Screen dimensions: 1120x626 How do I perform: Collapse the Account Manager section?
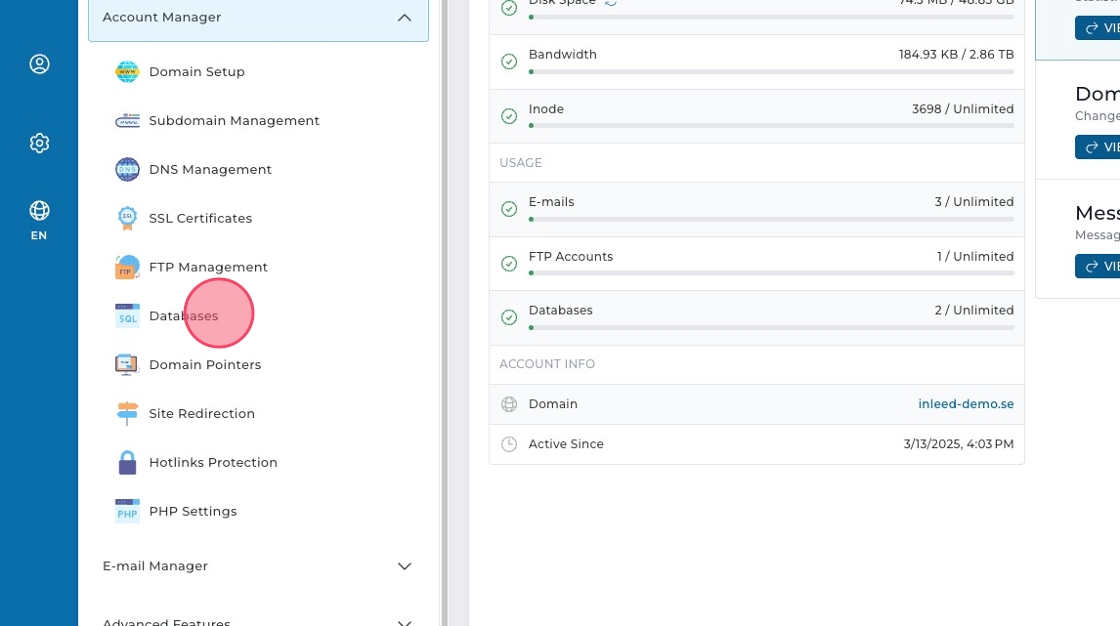pyautogui.click(x=404, y=18)
